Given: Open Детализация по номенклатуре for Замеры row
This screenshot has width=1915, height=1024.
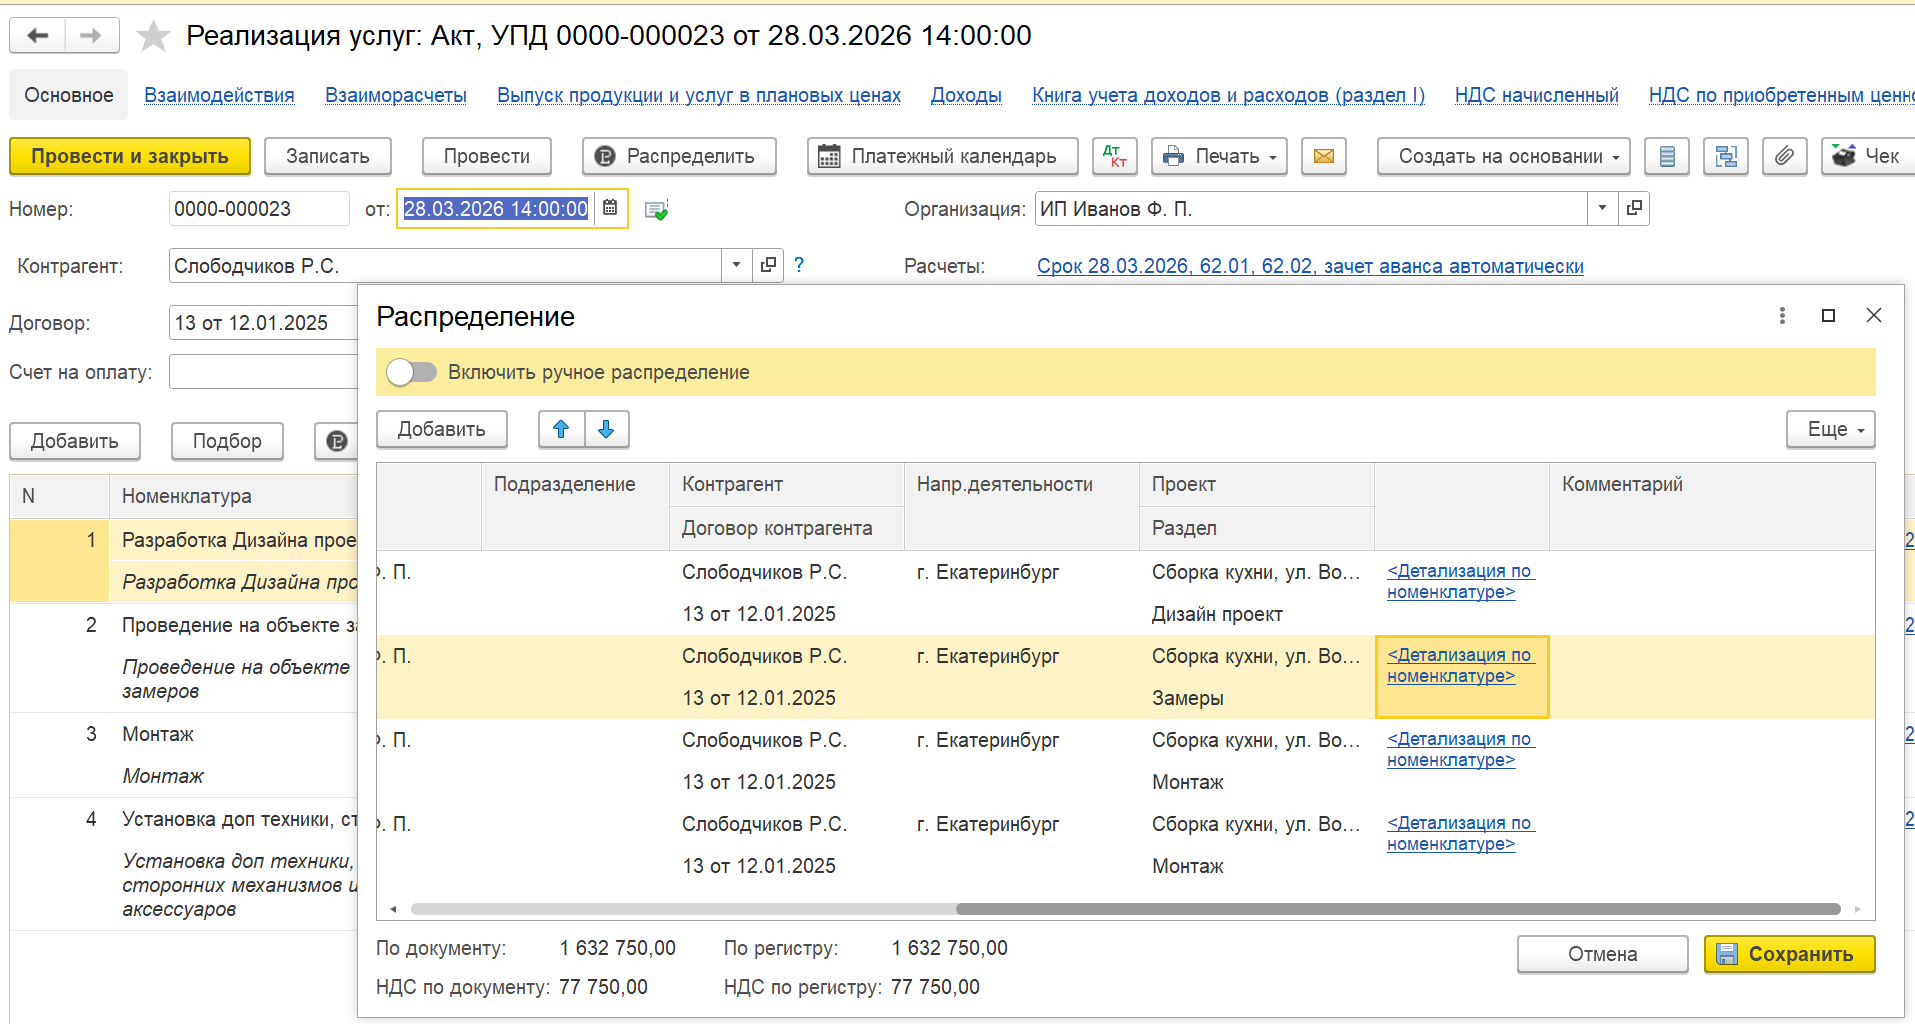Looking at the screenshot, I should (x=1459, y=666).
